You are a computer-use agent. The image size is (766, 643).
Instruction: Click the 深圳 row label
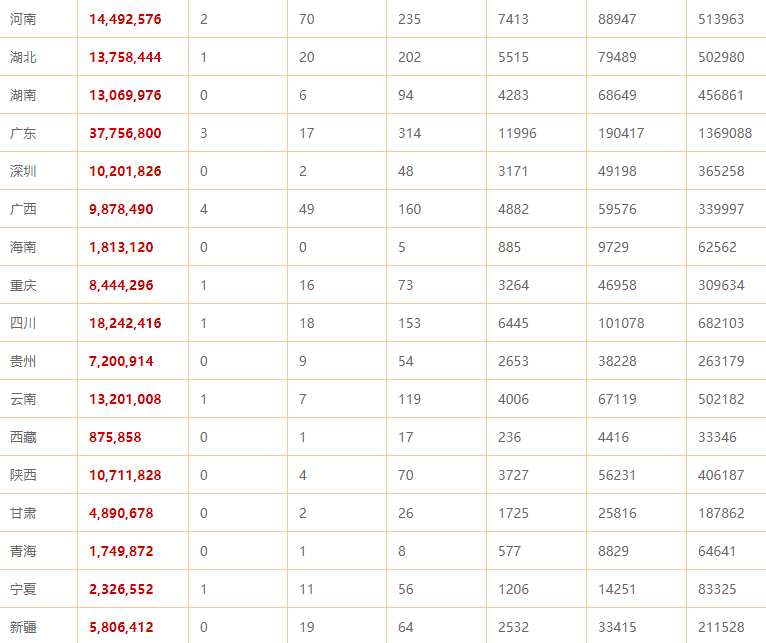[x=23, y=171]
